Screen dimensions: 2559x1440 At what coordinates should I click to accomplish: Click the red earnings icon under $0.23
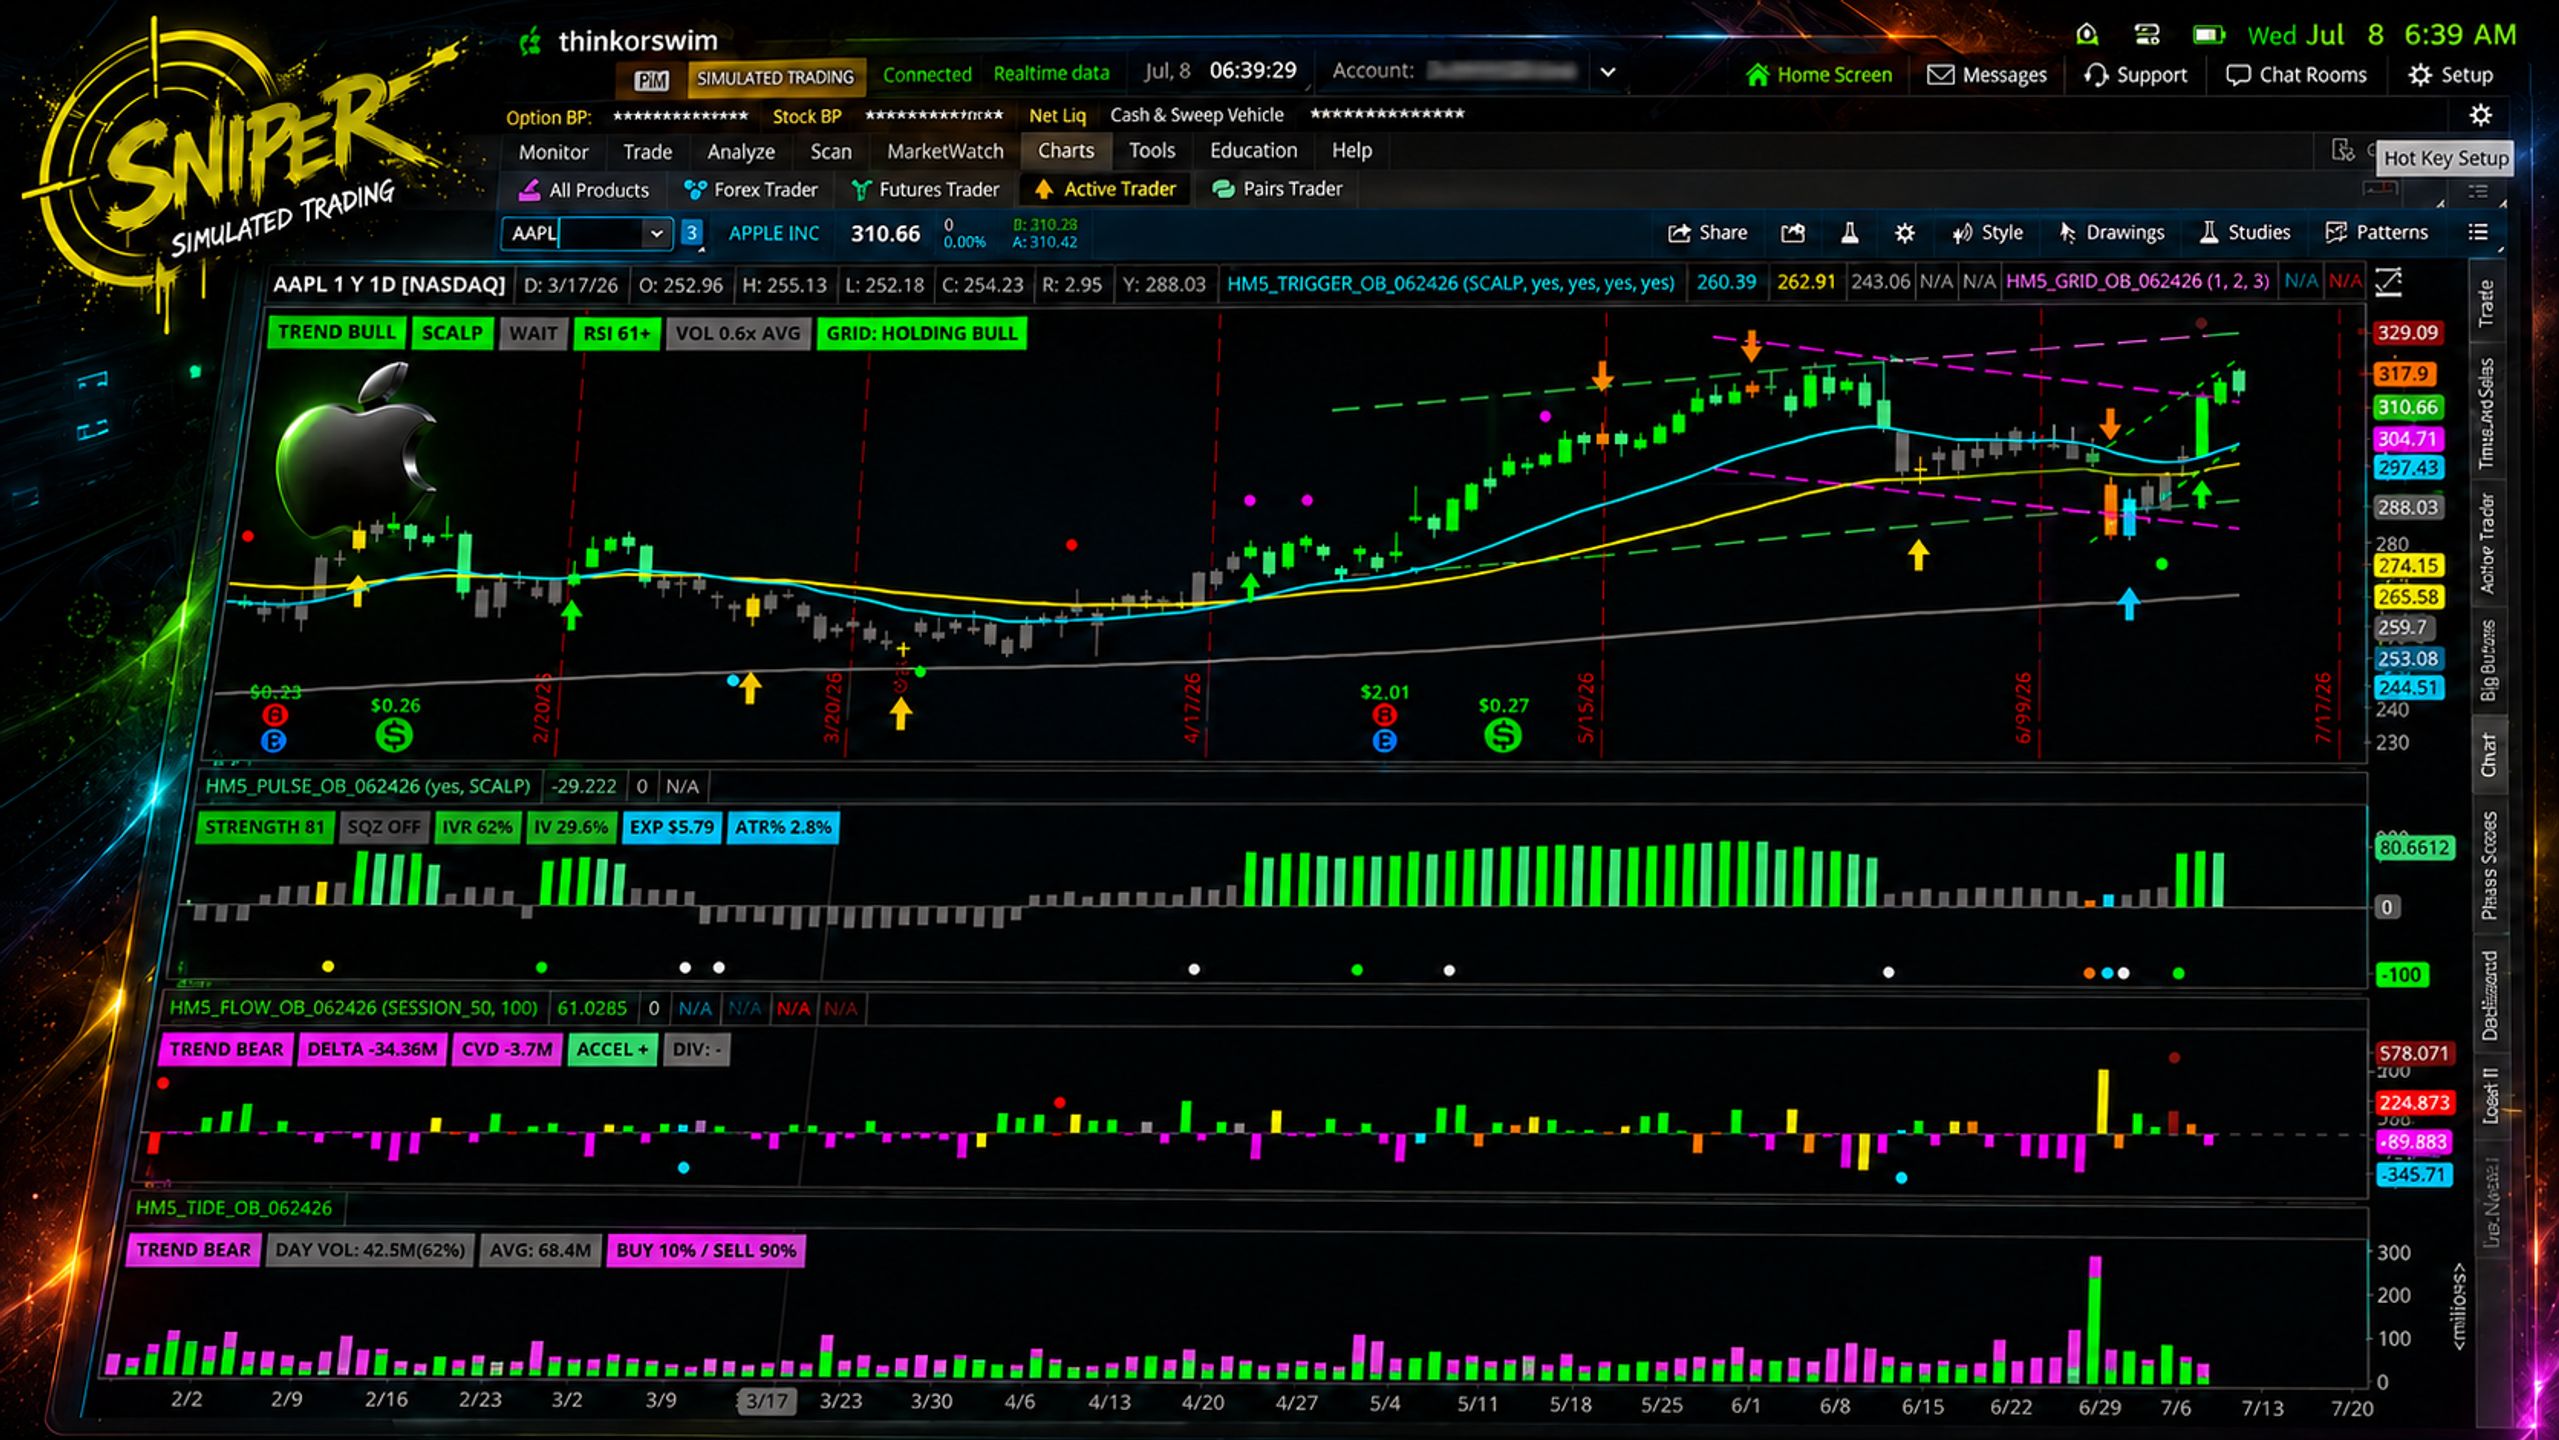click(274, 715)
